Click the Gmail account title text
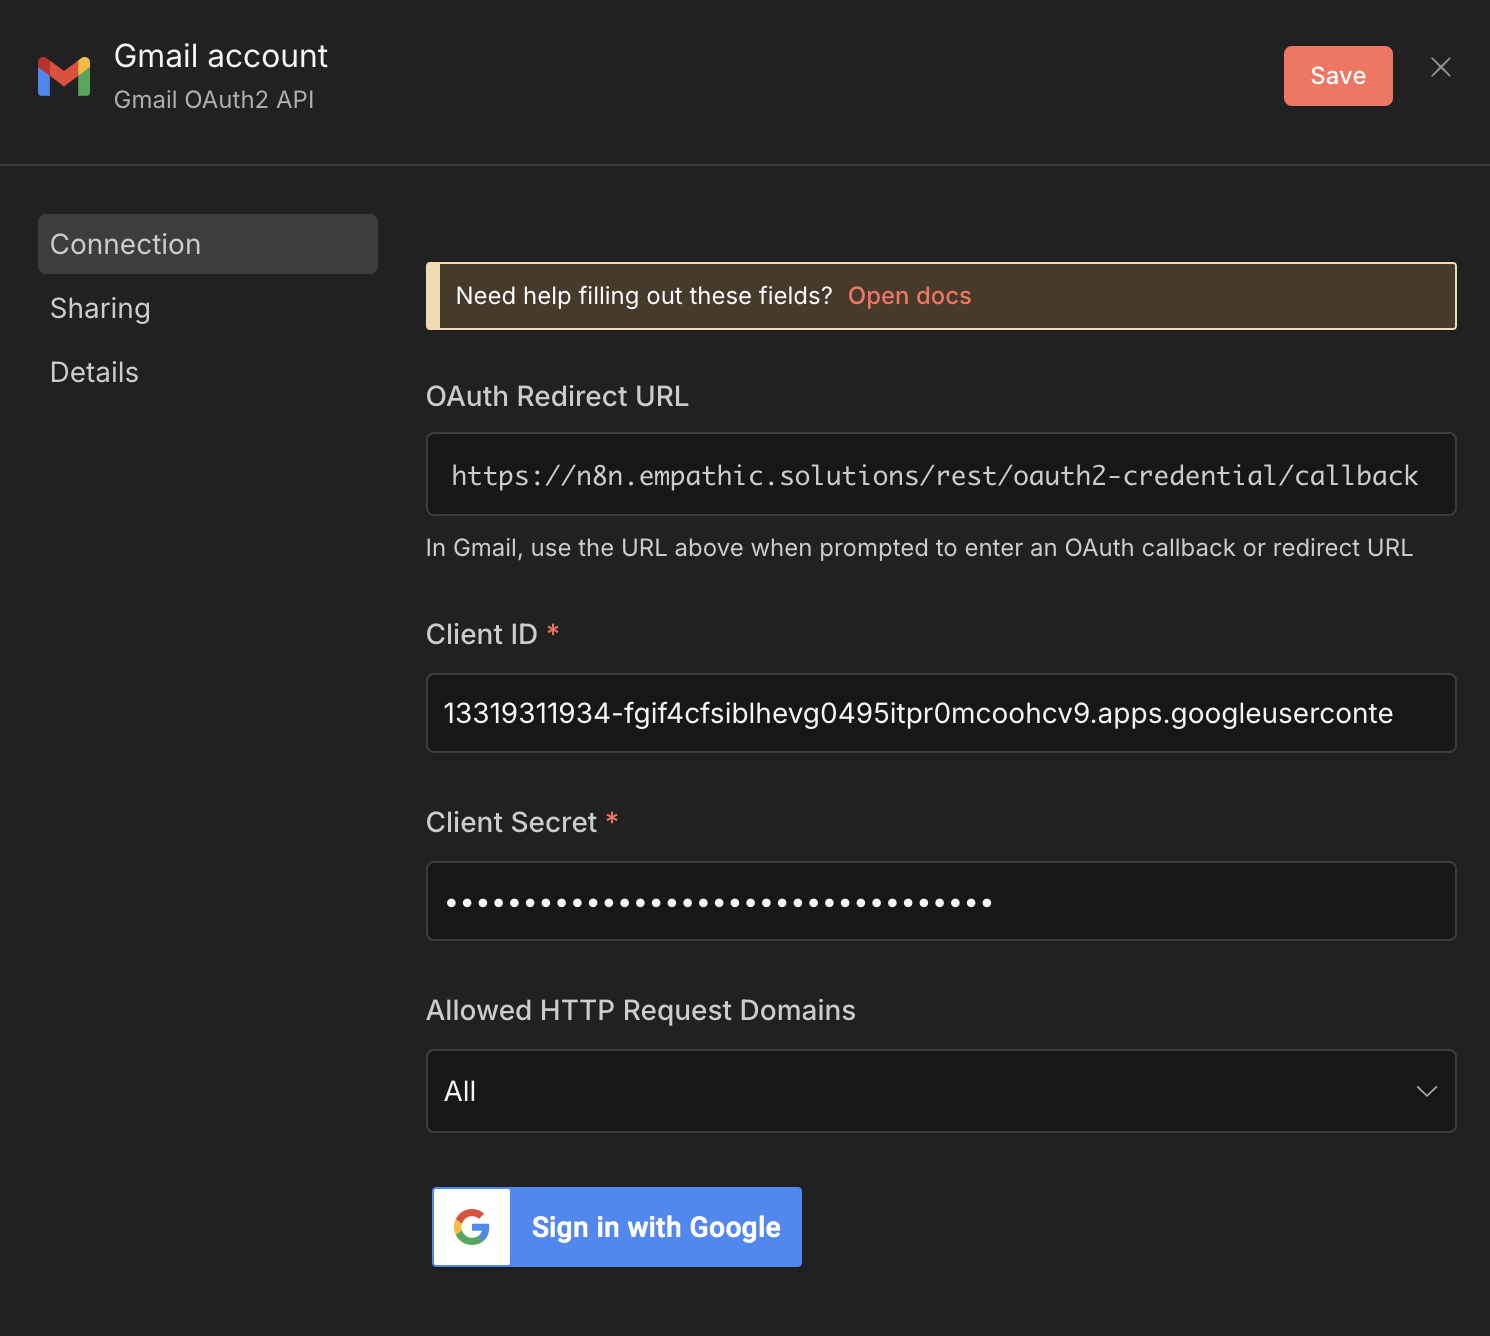Viewport: 1490px width, 1336px height. point(221,56)
